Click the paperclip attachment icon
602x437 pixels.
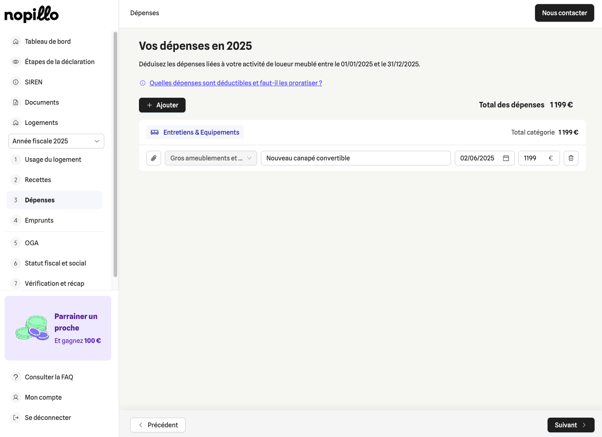[153, 158]
